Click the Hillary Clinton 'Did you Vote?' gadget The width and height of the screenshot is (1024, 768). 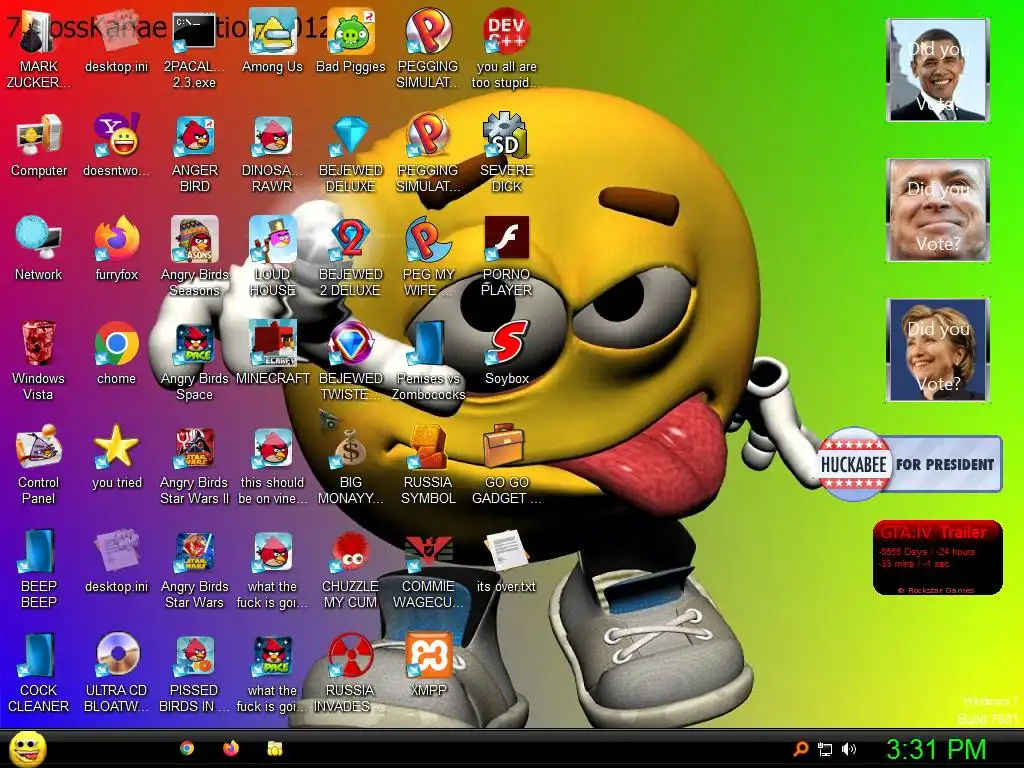(x=938, y=350)
